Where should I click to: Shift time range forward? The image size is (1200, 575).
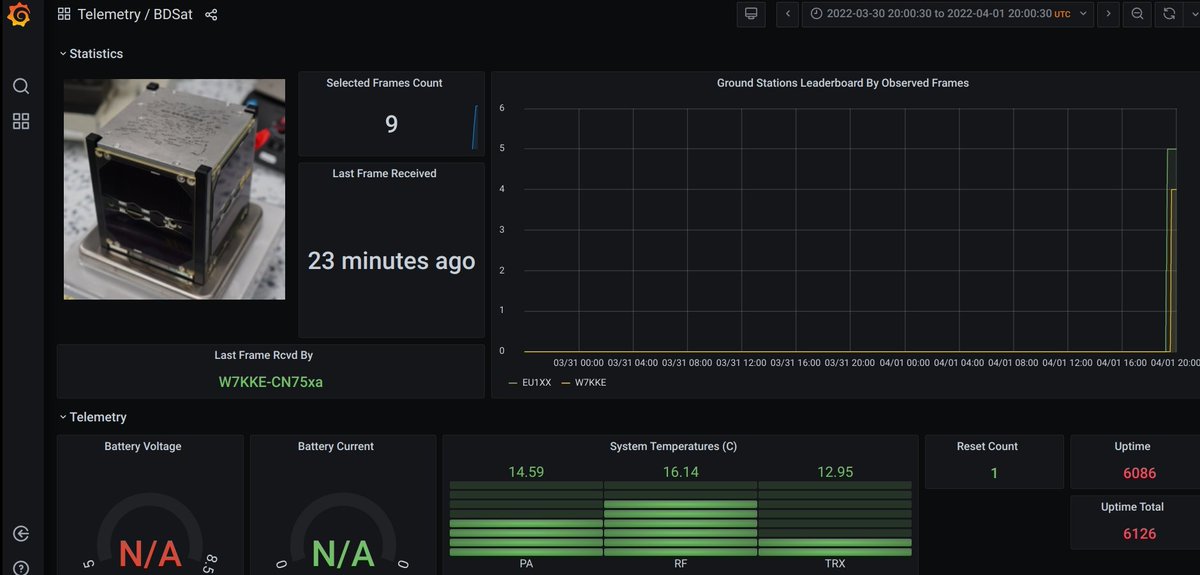[1107, 14]
